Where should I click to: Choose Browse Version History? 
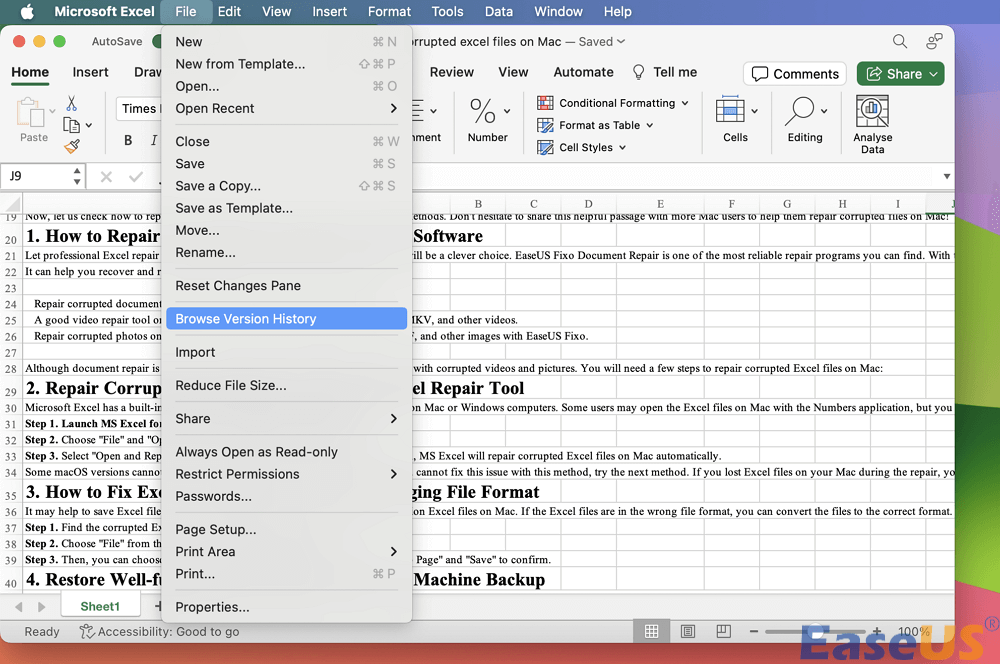click(246, 319)
